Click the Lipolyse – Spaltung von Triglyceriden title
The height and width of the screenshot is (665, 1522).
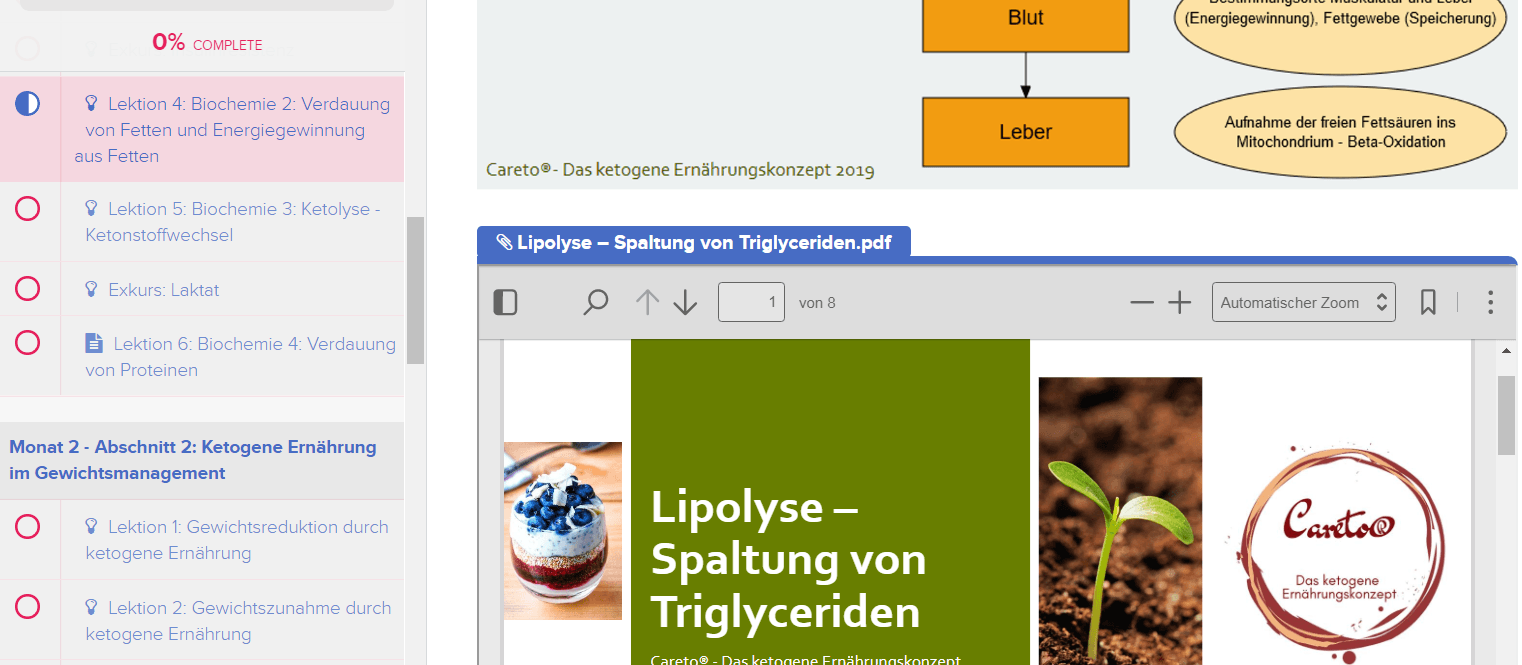[x=786, y=559]
